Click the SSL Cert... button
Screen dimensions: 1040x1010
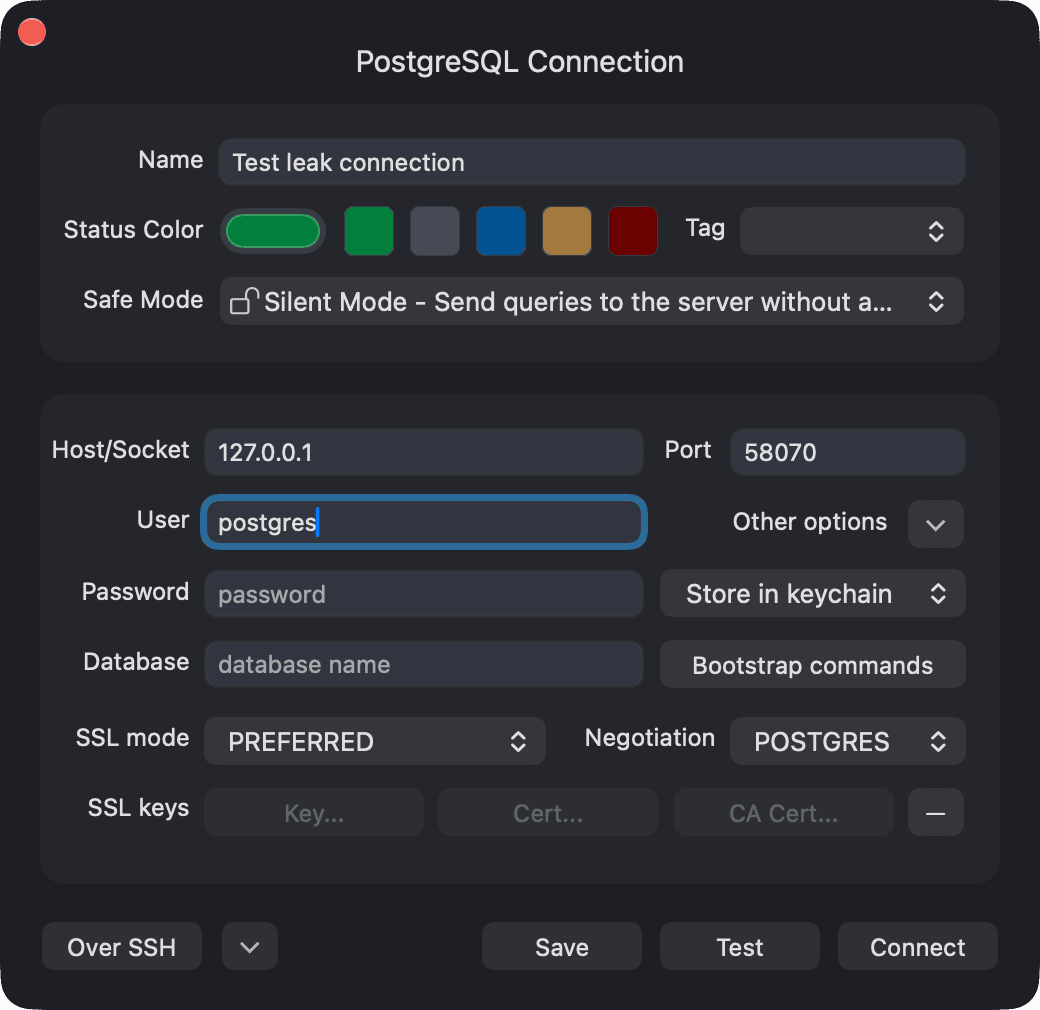pos(548,812)
